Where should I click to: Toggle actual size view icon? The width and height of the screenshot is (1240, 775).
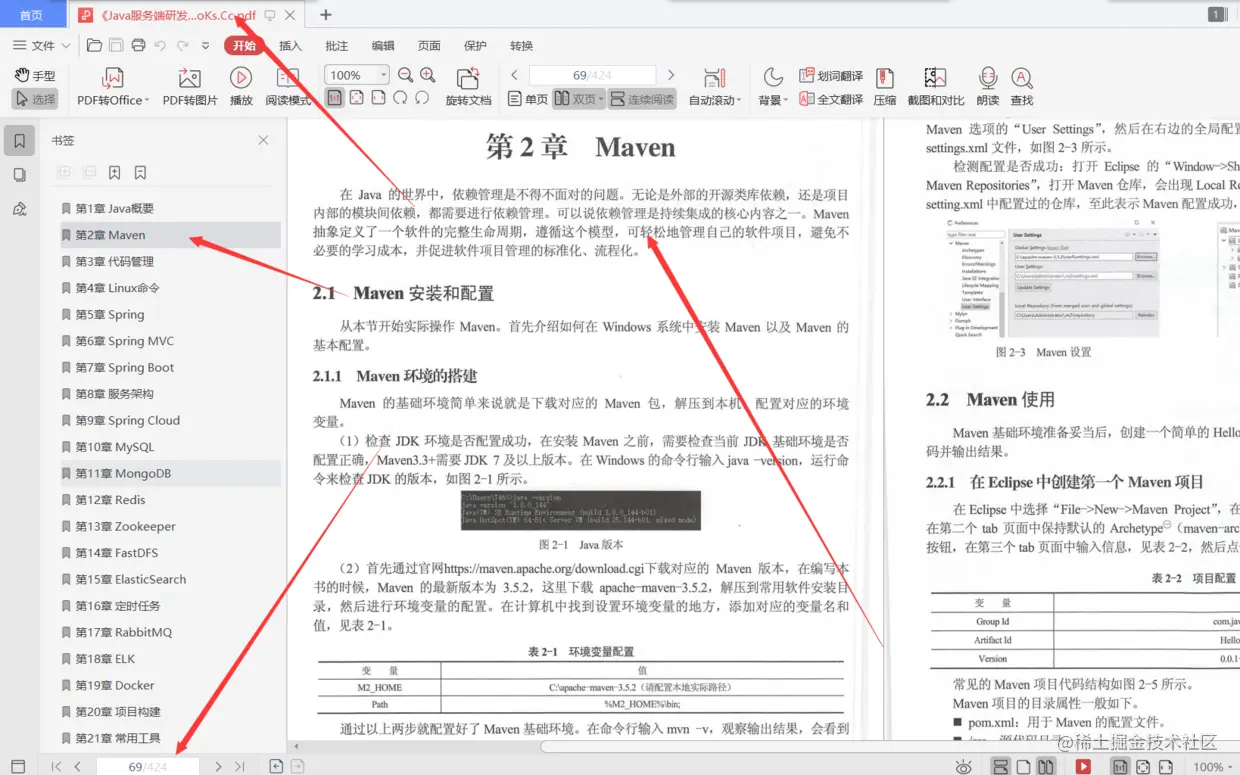coord(334,98)
